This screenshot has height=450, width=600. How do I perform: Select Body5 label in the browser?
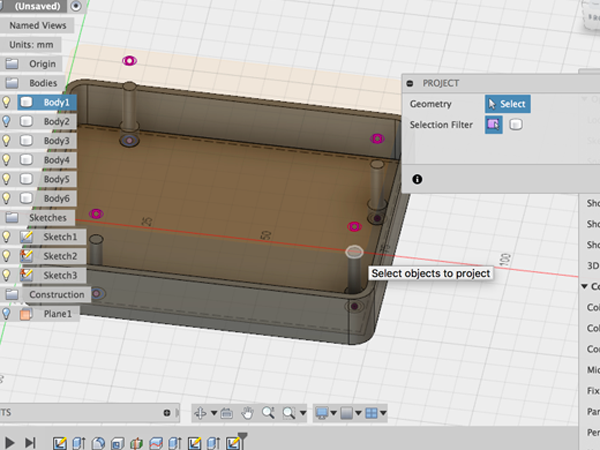click(x=56, y=179)
